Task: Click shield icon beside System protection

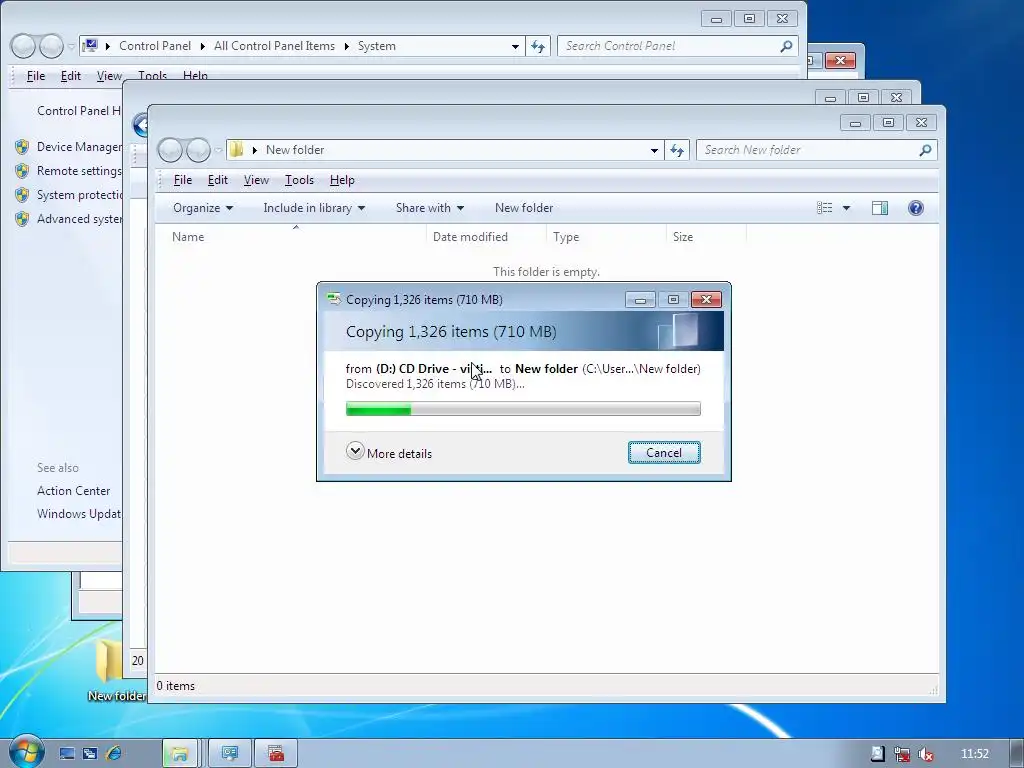Action: point(22,195)
